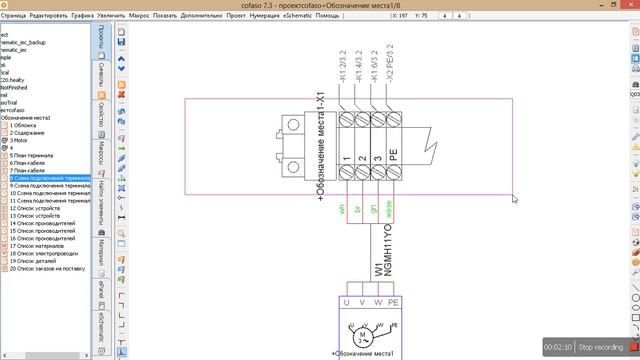
Task: Select page 6 План кабеля
Action: point(27,163)
